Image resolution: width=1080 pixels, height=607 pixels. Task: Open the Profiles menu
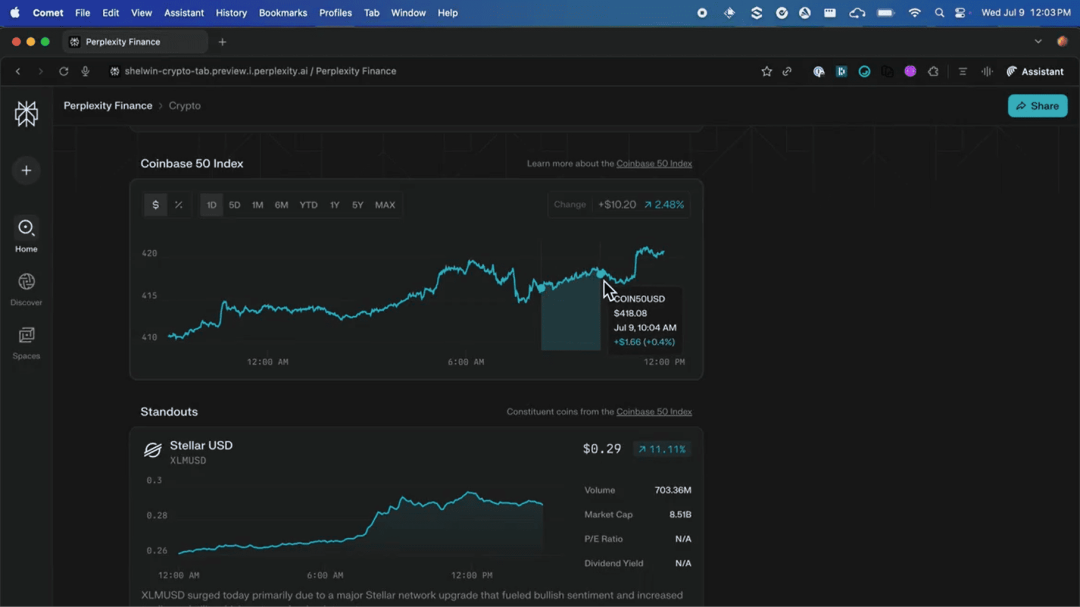[335, 12]
